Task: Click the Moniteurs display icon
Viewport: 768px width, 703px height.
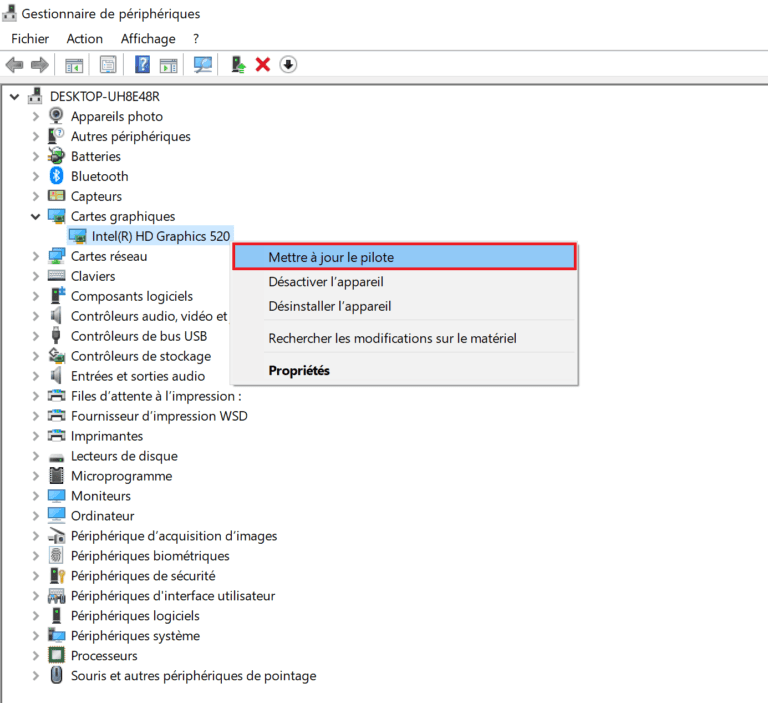Action: [x=56, y=495]
